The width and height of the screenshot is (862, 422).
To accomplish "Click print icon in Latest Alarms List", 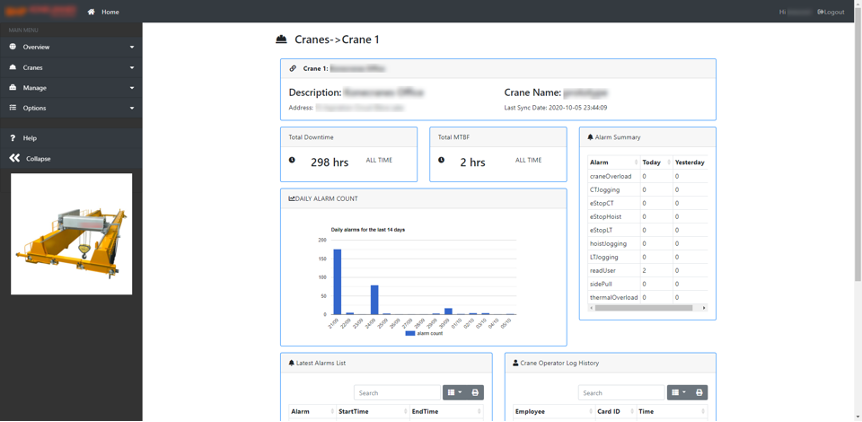I will [475, 393].
